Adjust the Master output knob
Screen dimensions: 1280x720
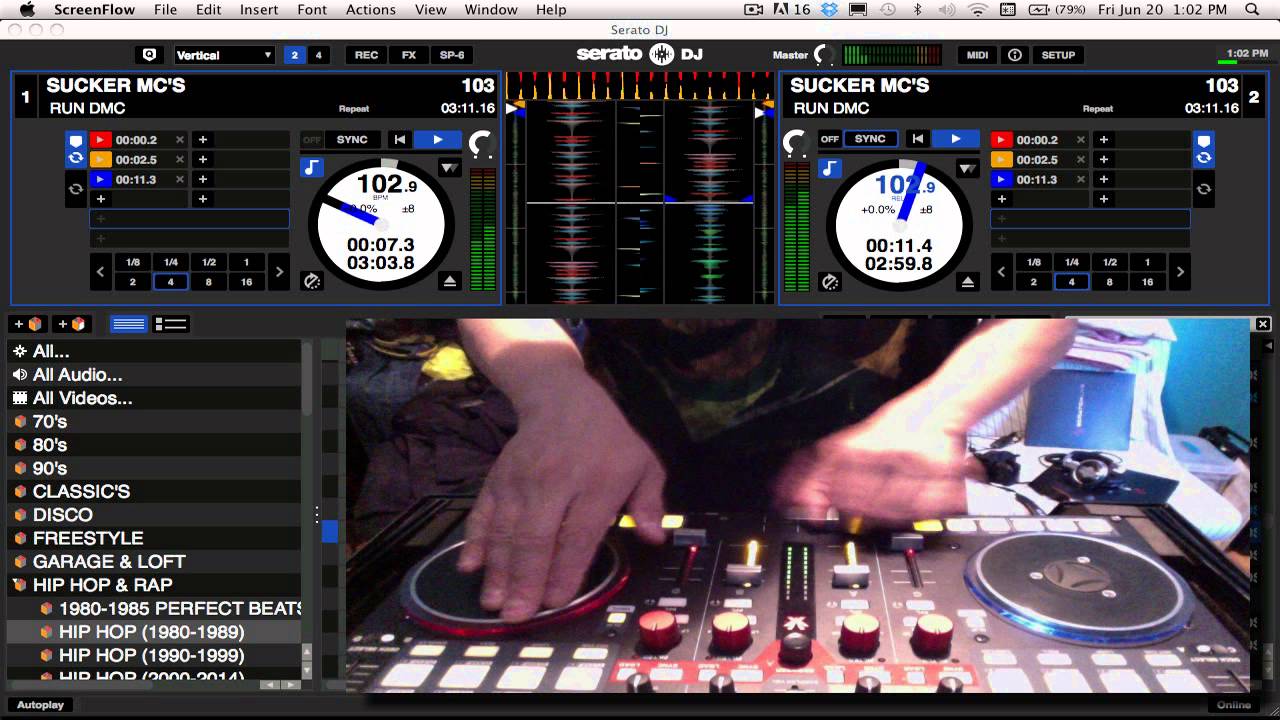point(824,55)
